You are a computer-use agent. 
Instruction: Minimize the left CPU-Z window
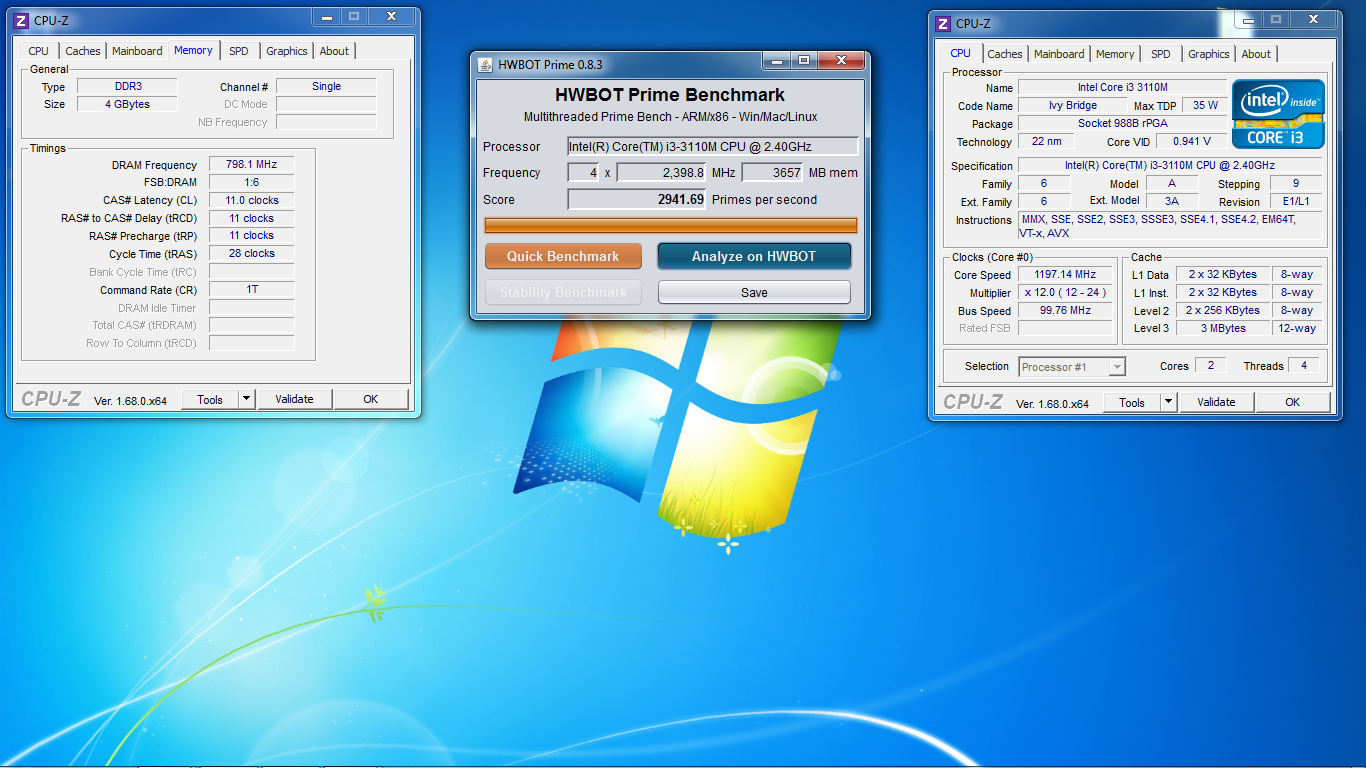point(328,16)
